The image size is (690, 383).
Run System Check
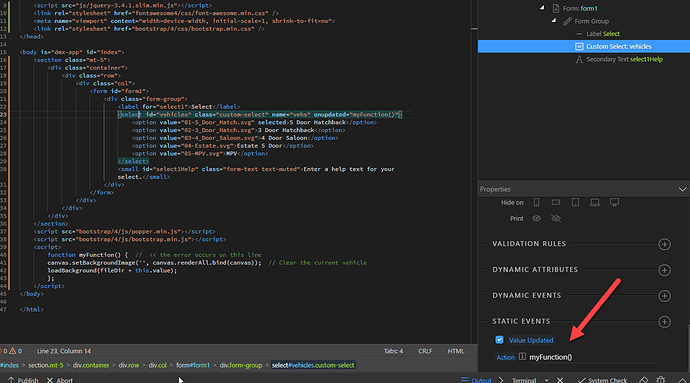602,380
